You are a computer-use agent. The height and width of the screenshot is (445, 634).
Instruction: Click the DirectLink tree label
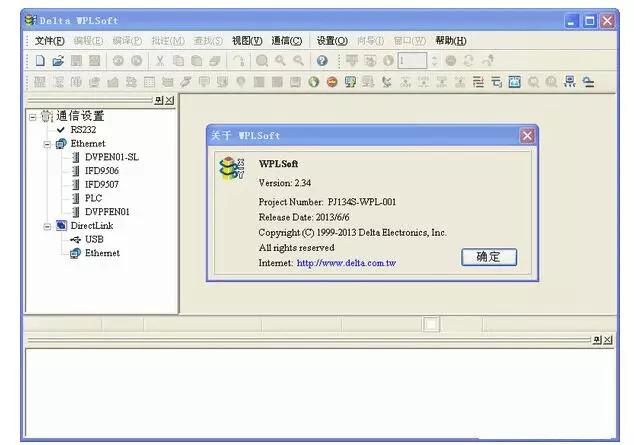[92, 226]
